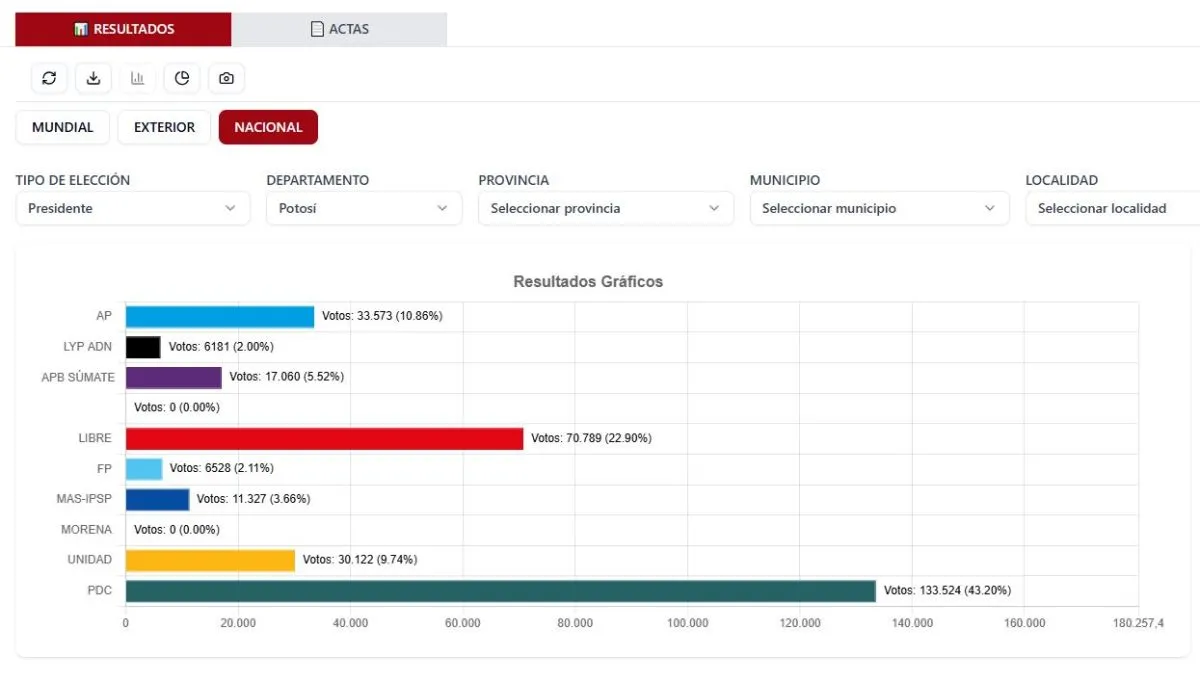Click the purple APB SÚMATE bar

pos(173,377)
